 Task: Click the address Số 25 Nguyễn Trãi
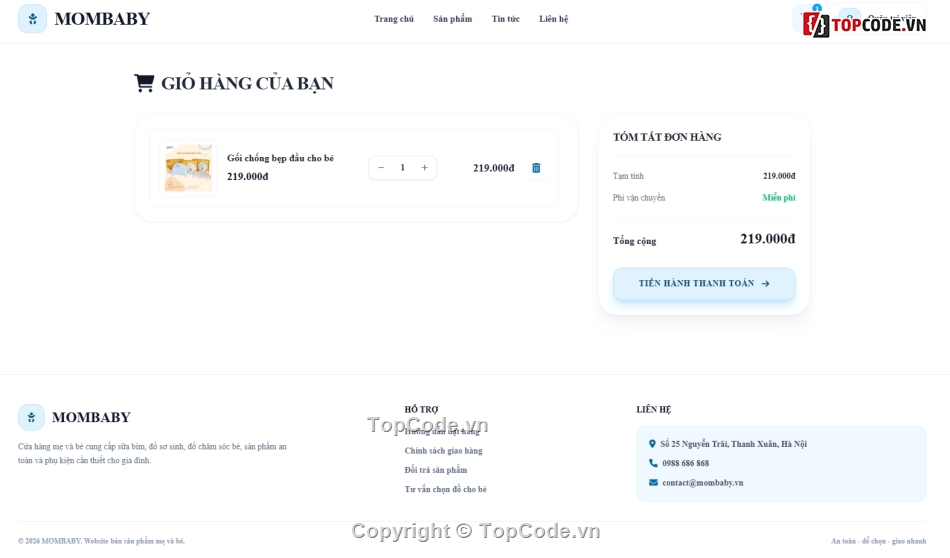(734, 444)
